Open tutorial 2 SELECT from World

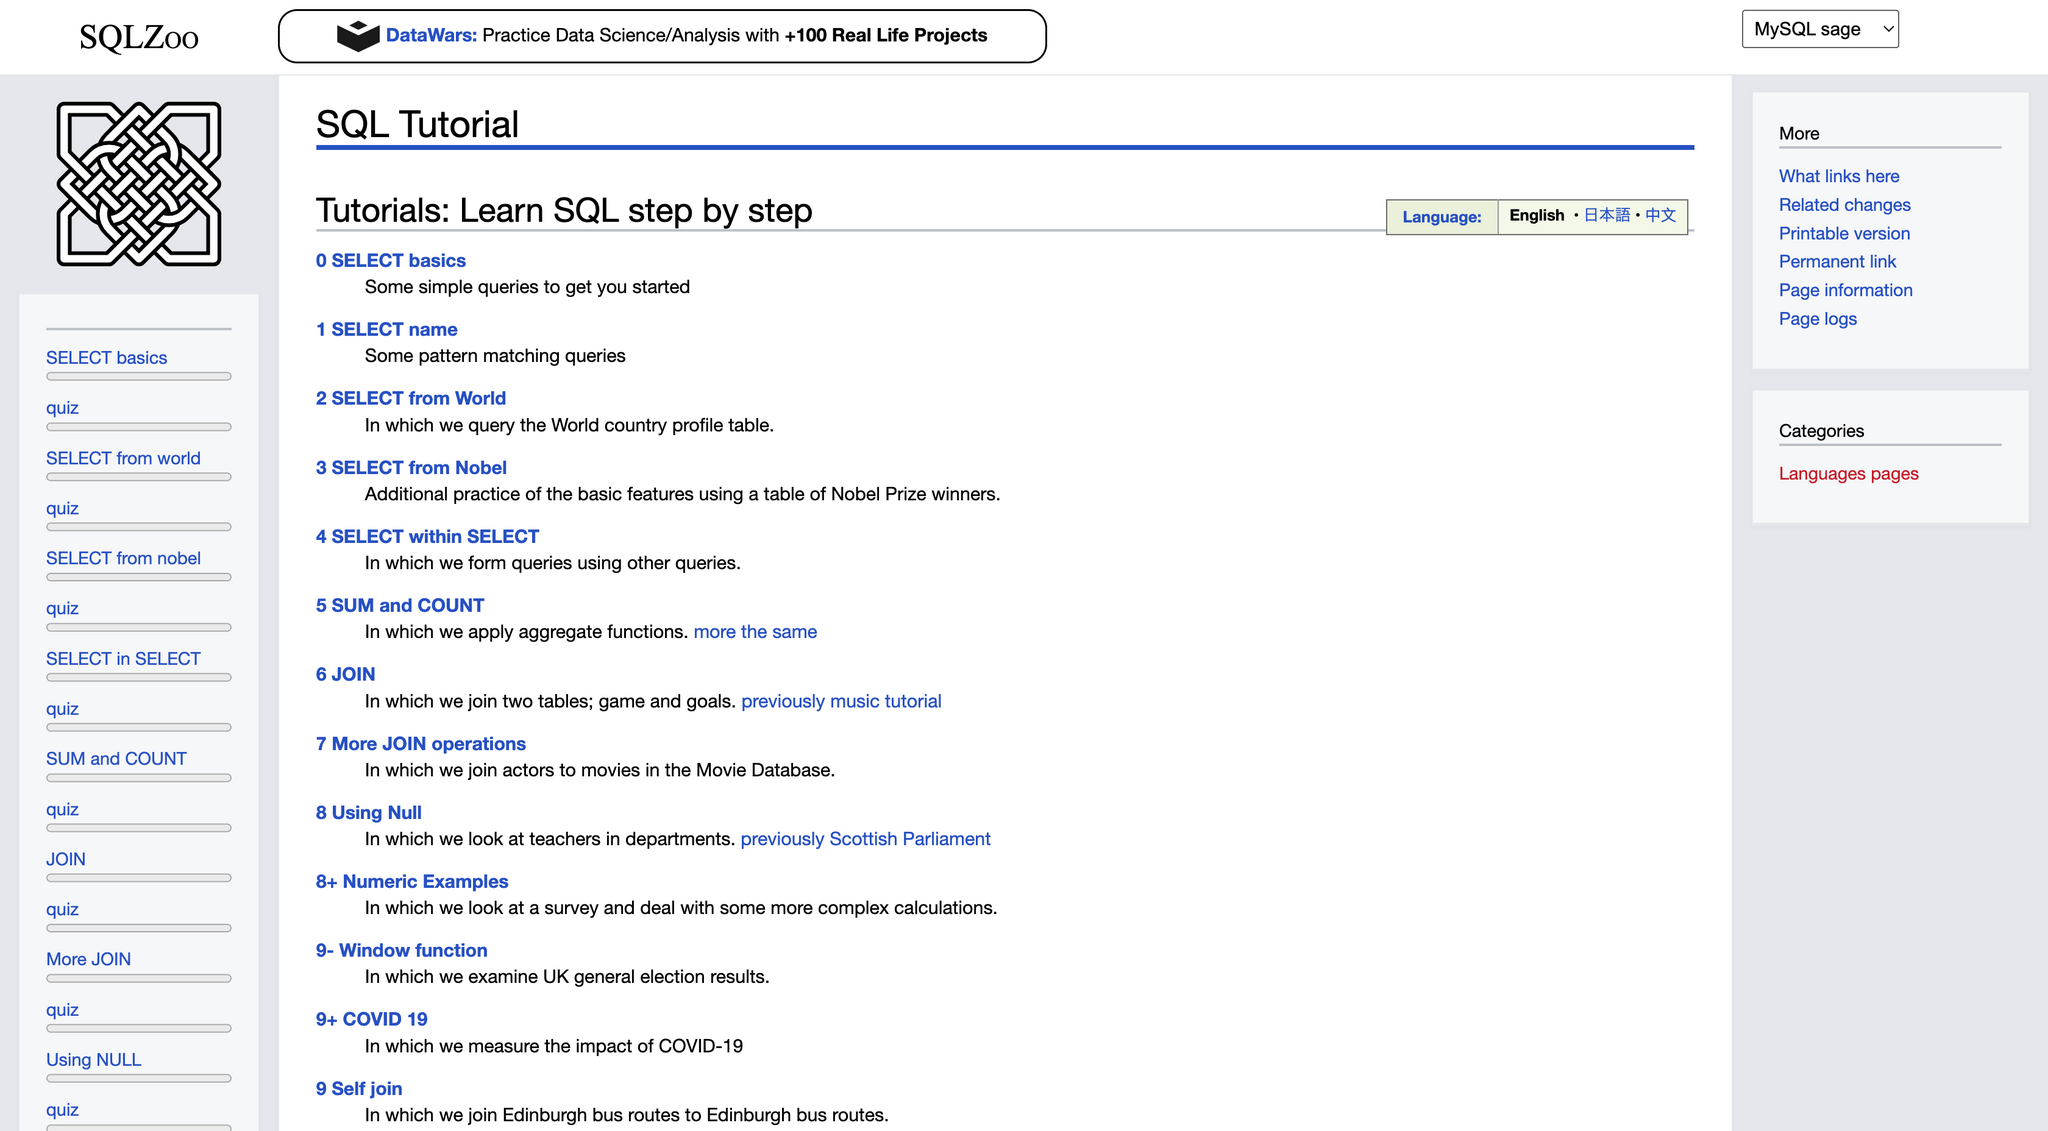tap(411, 398)
